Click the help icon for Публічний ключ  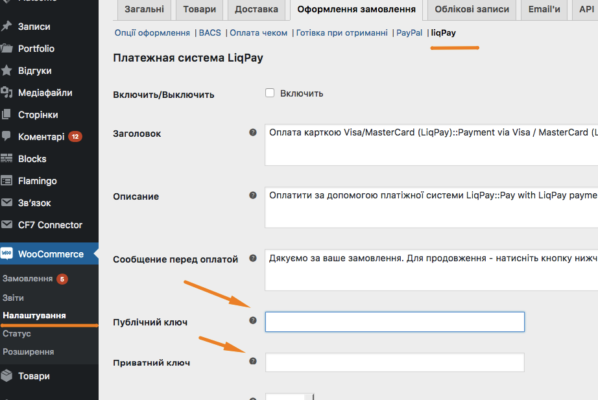click(252, 320)
